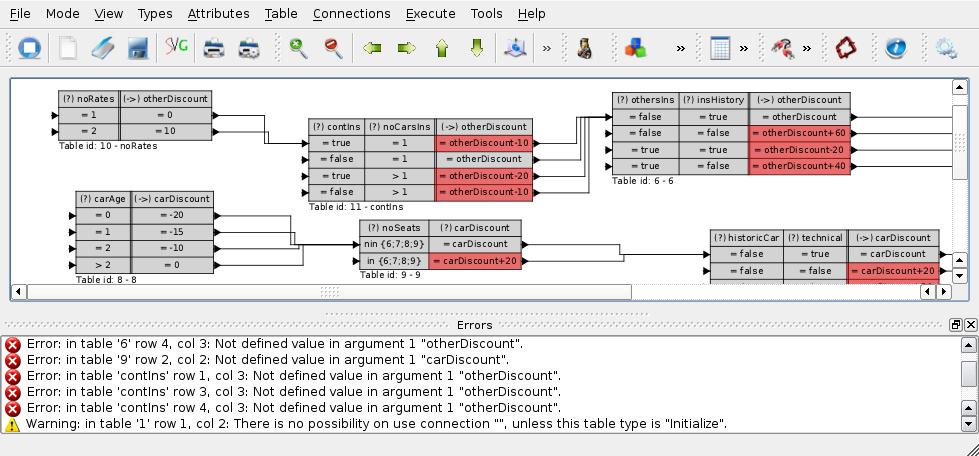Click scroll-up arrow of Errors list scrollbar

[968, 344]
